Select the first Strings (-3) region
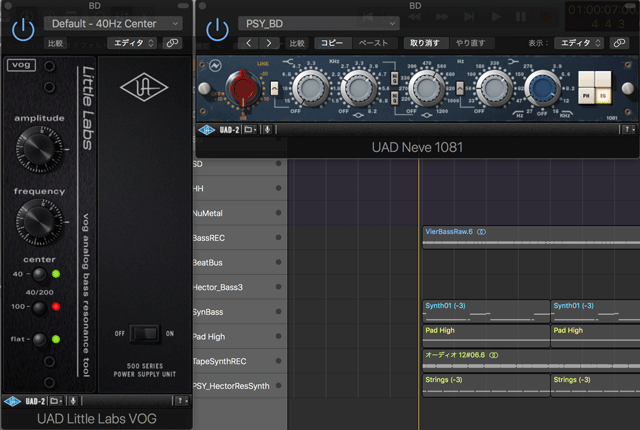640x430 pixels. pyautogui.click(x=486, y=386)
